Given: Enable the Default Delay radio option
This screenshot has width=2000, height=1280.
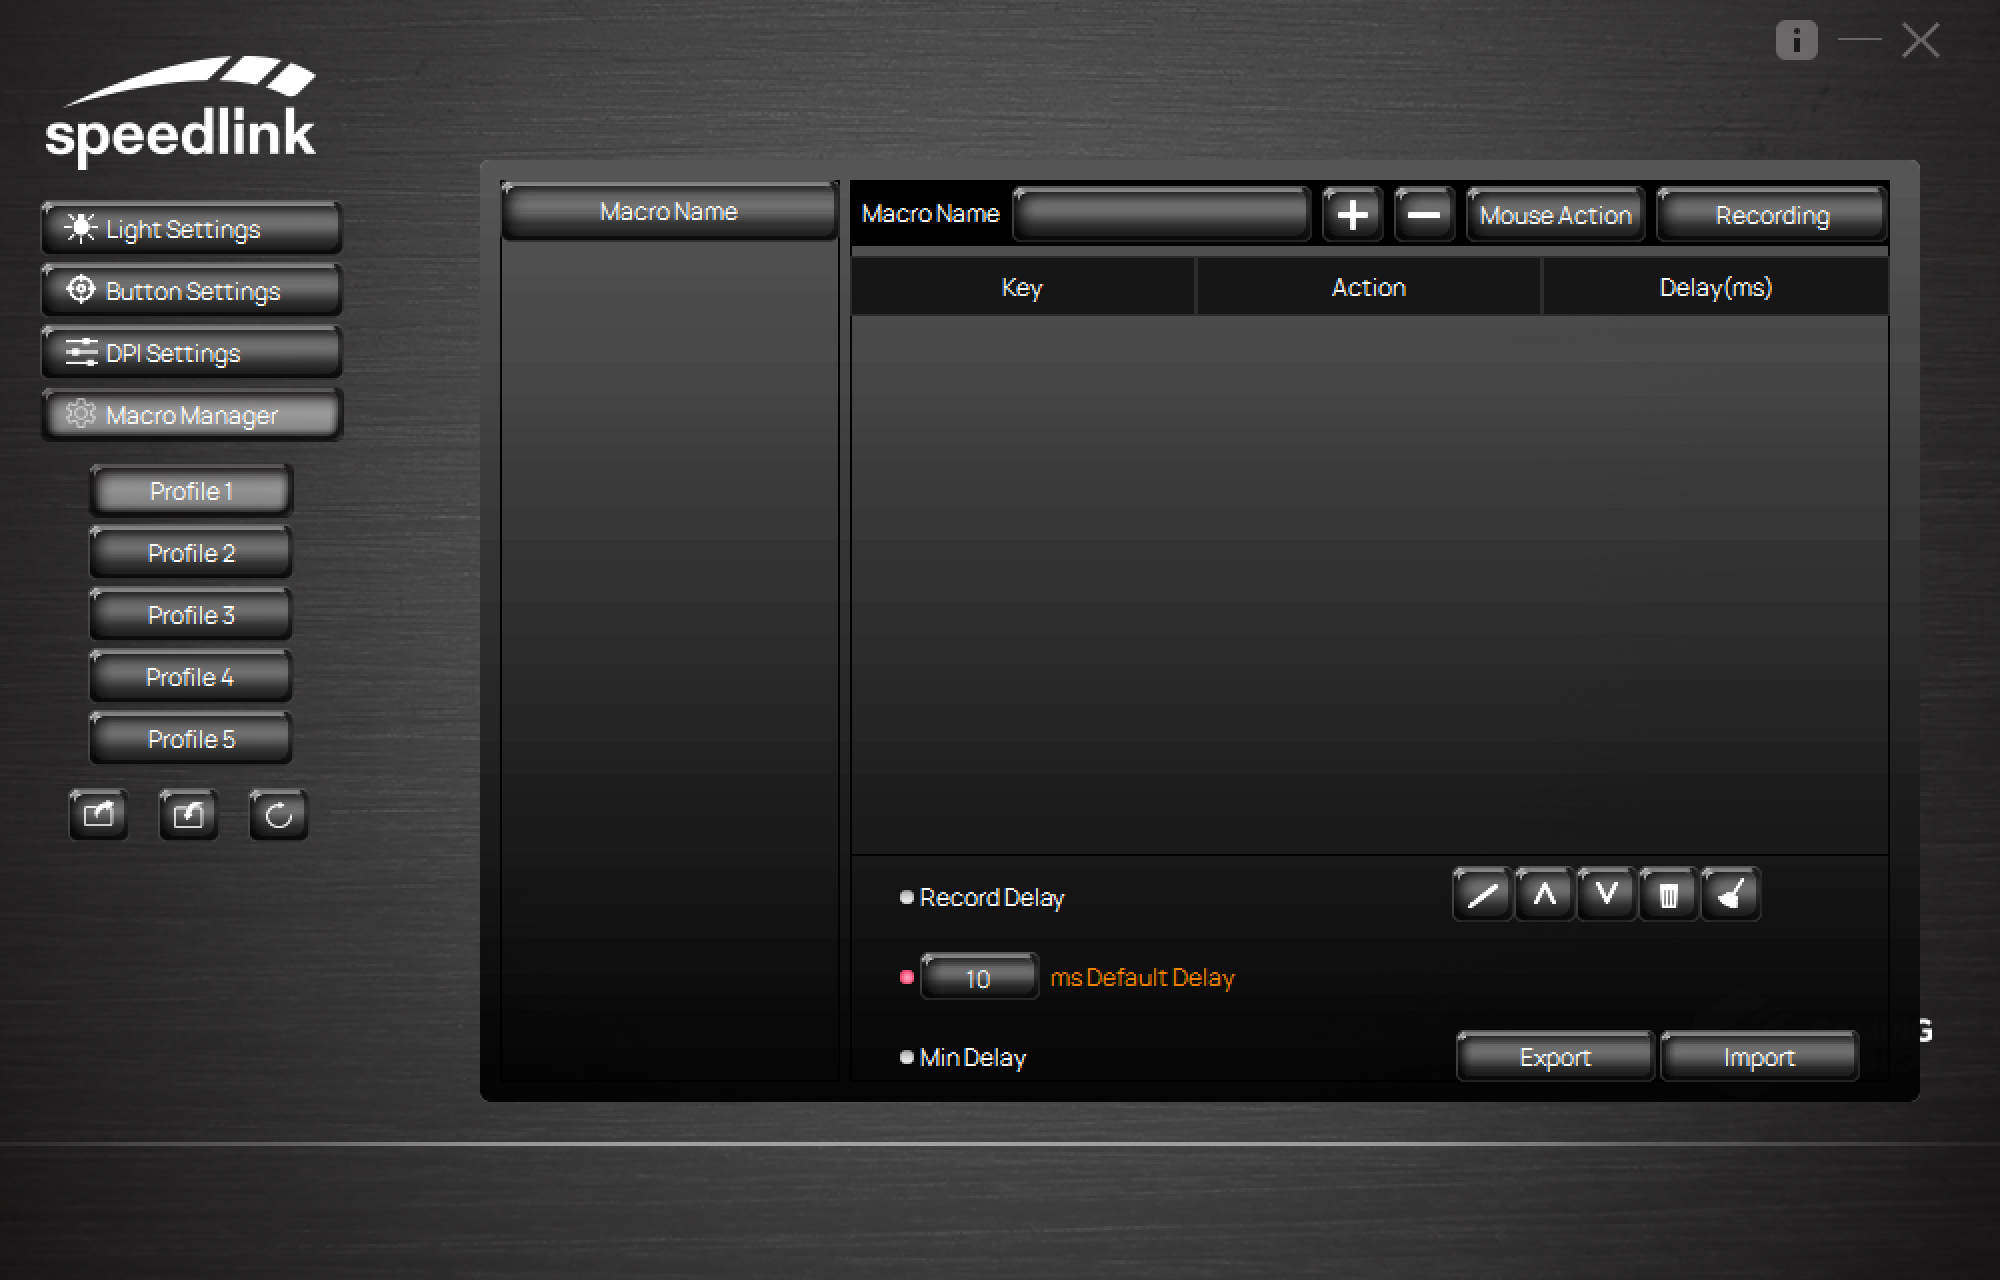Looking at the screenshot, I should coord(906,977).
